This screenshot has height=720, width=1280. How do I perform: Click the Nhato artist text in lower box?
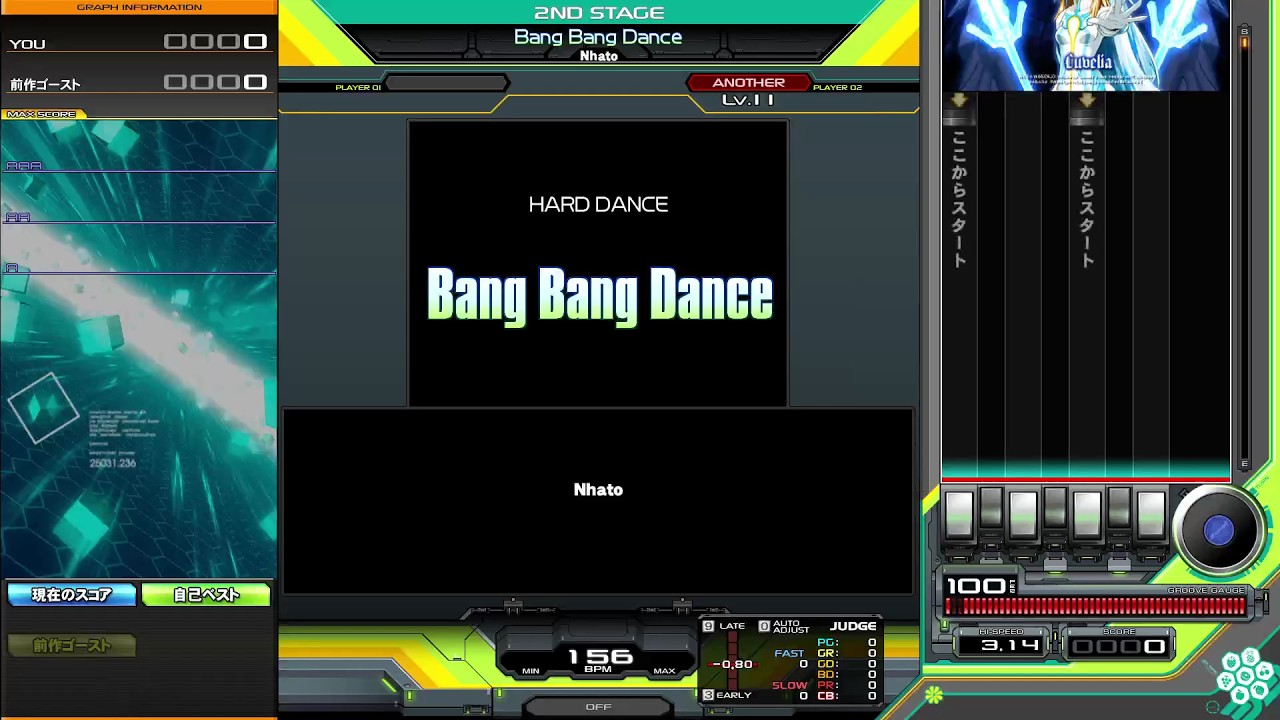(598, 490)
